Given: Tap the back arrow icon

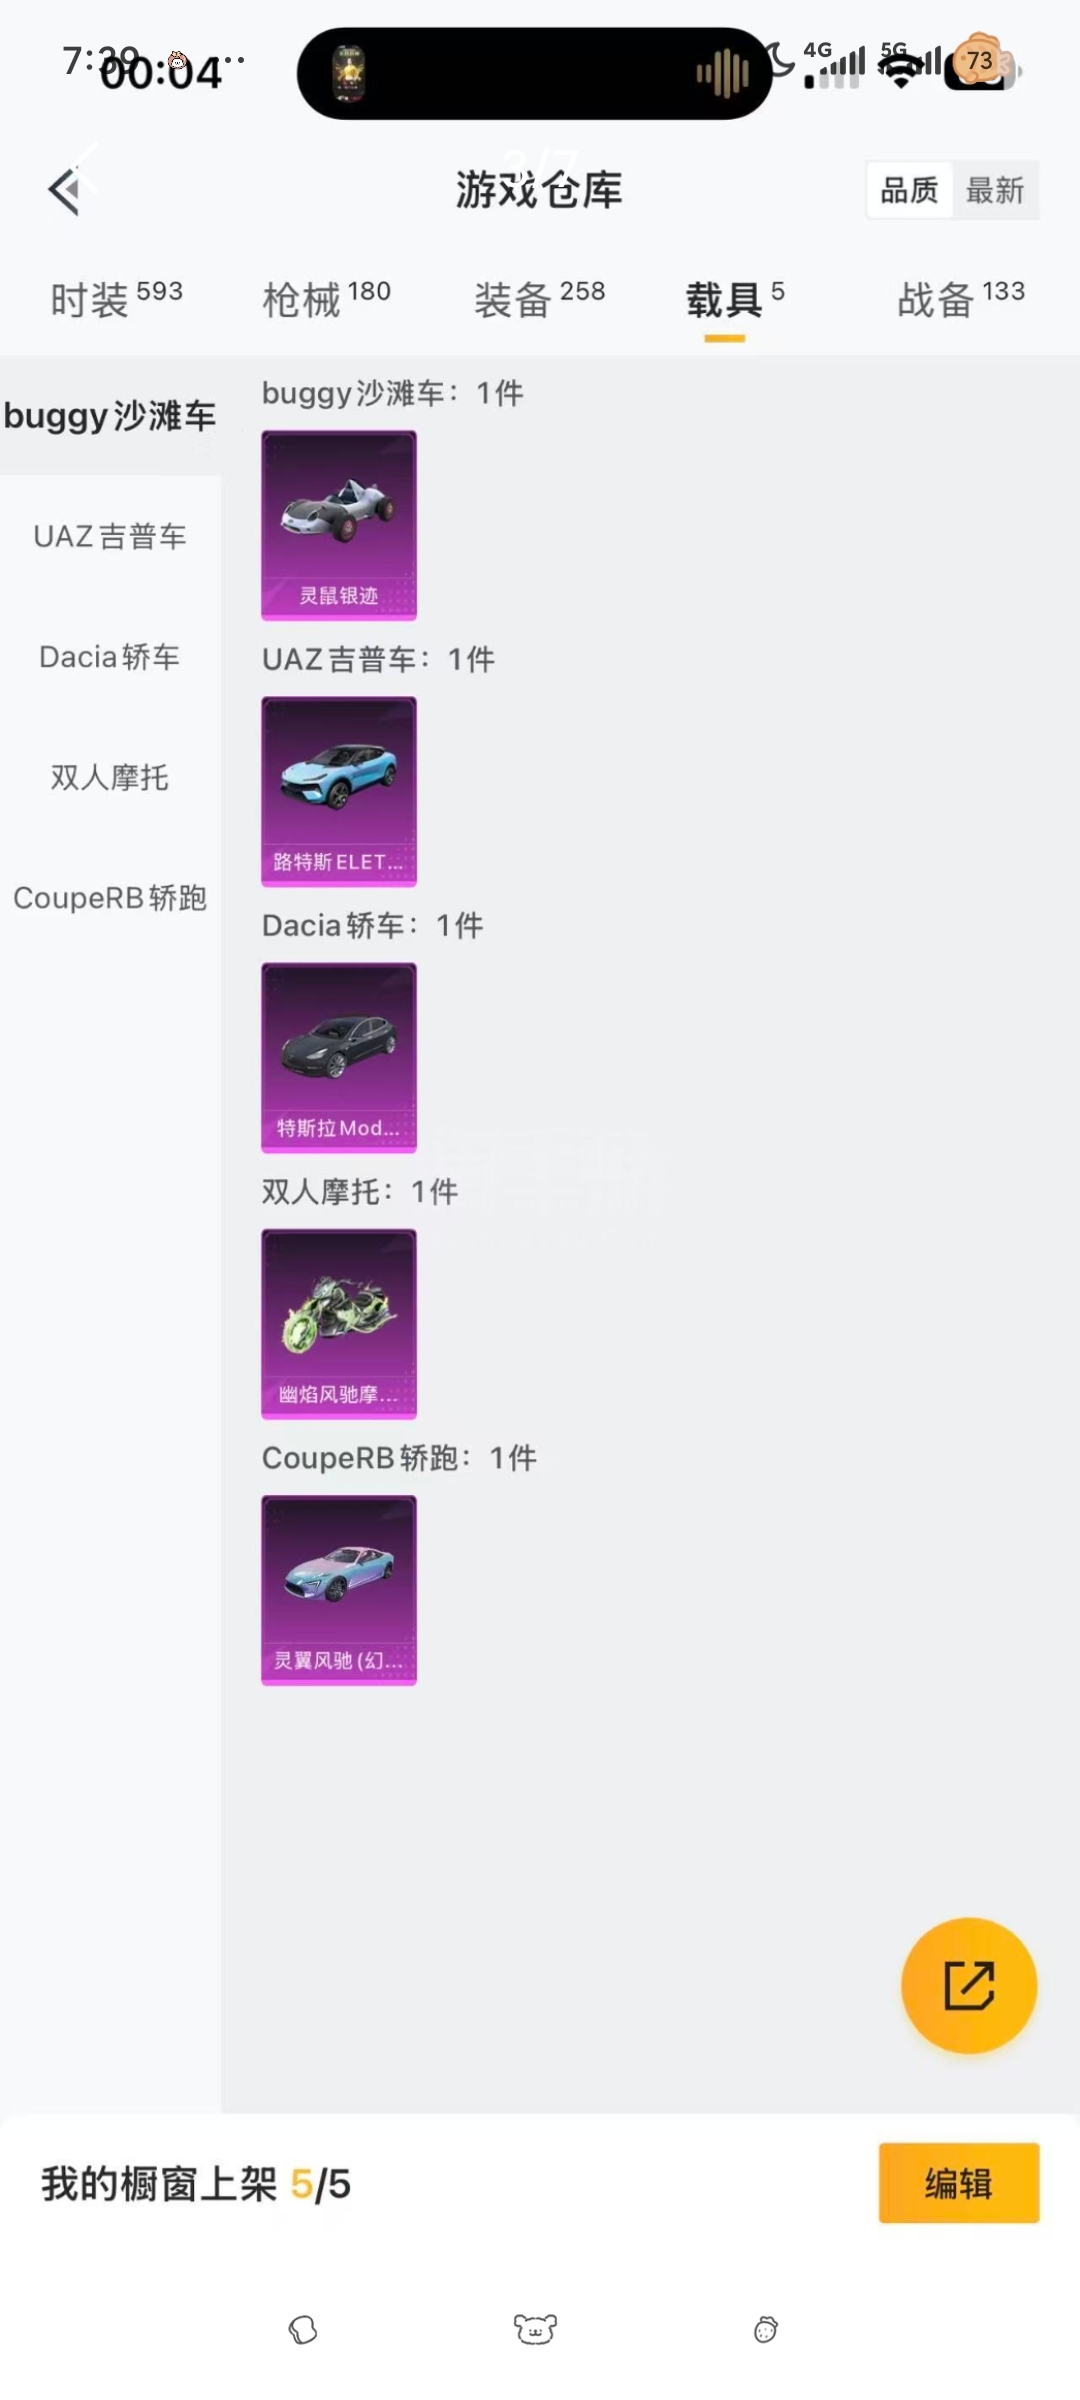Looking at the screenshot, I should [64, 190].
